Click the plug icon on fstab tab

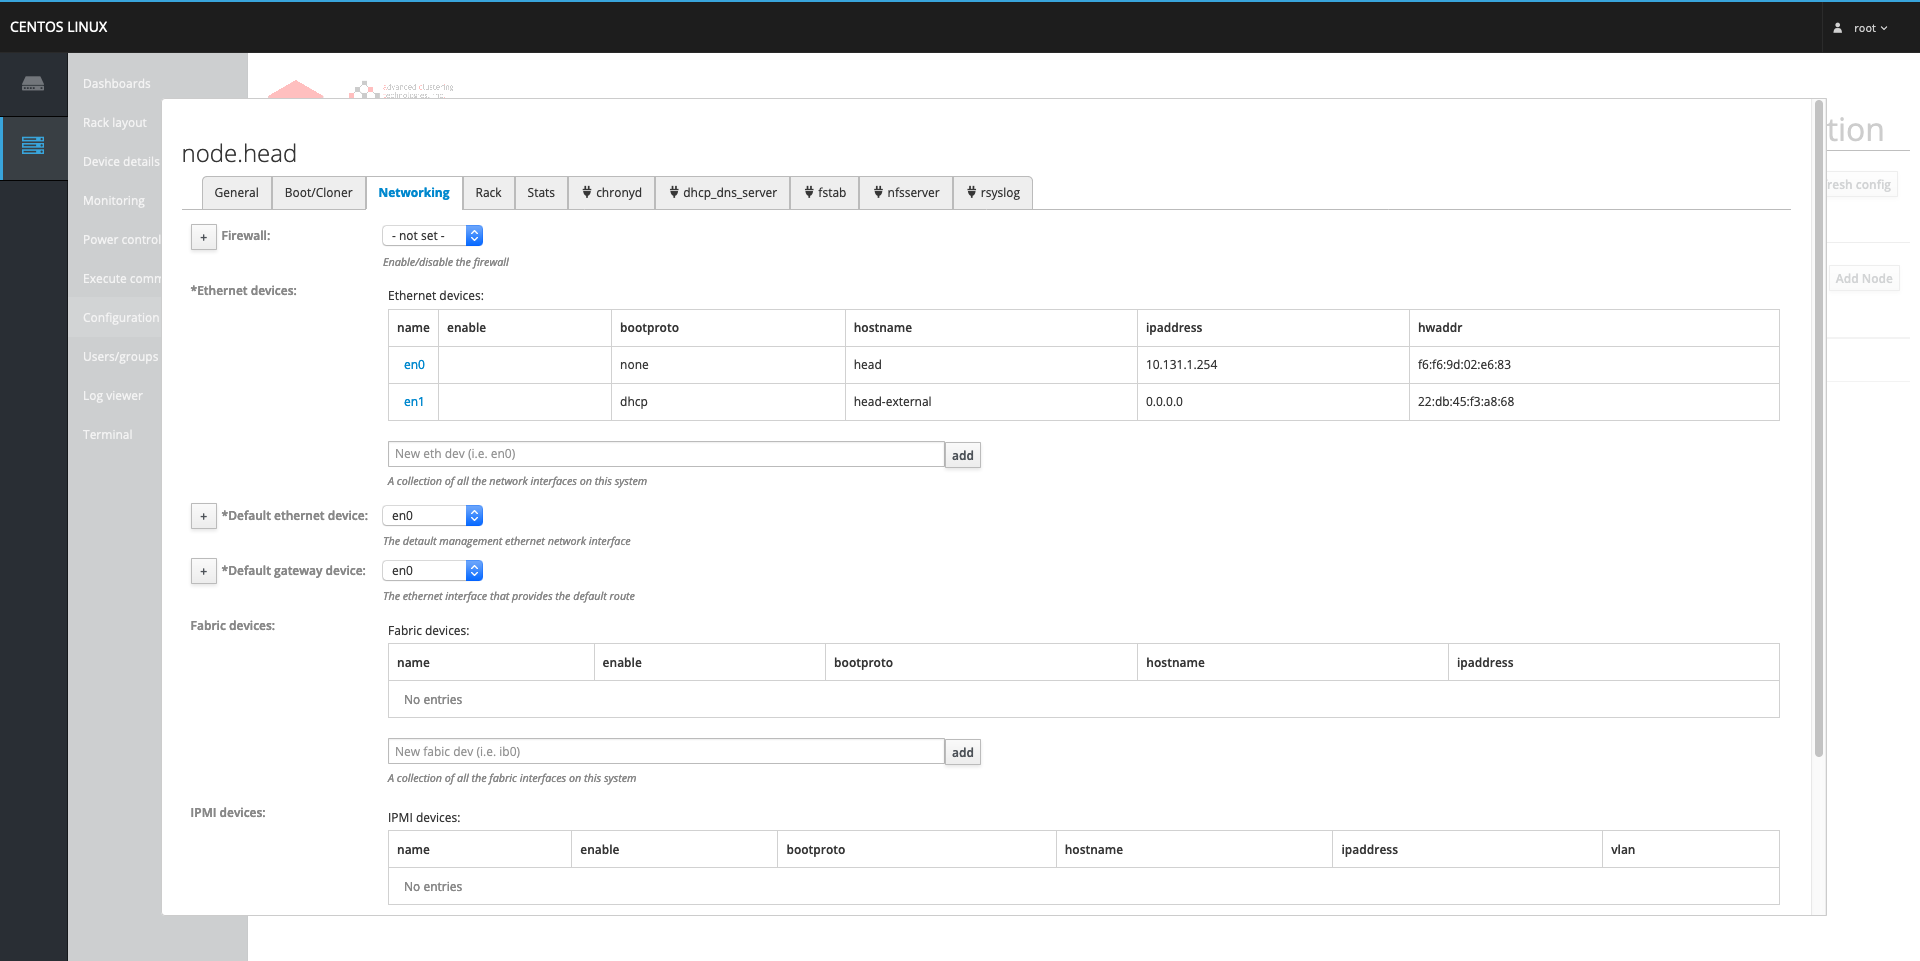click(809, 192)
